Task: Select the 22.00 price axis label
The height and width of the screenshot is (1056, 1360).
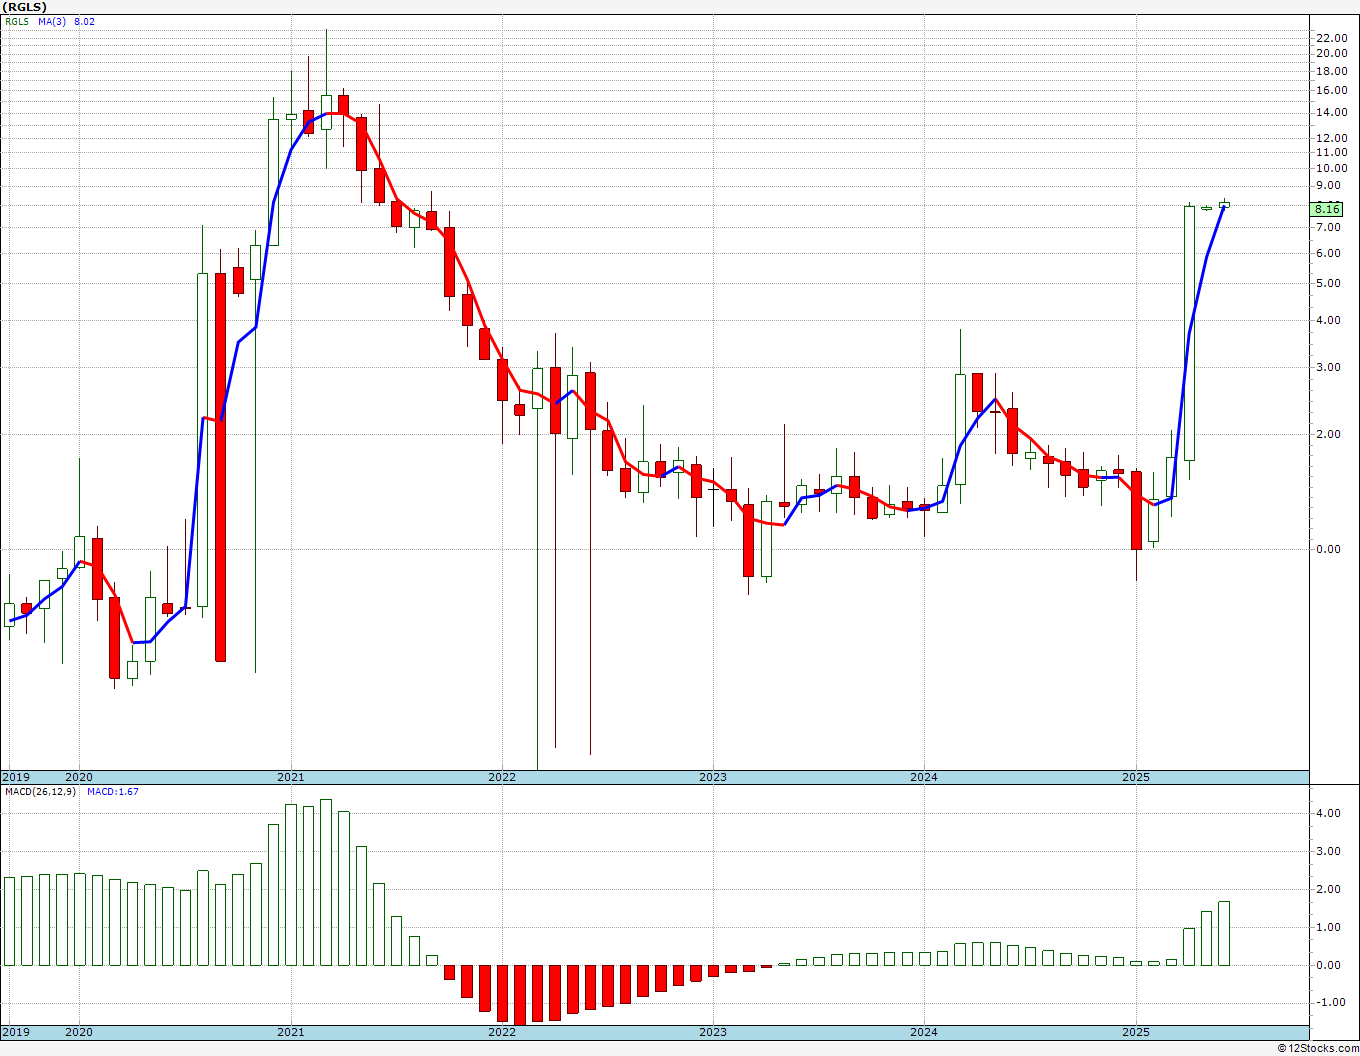Action: [1331, 38]
